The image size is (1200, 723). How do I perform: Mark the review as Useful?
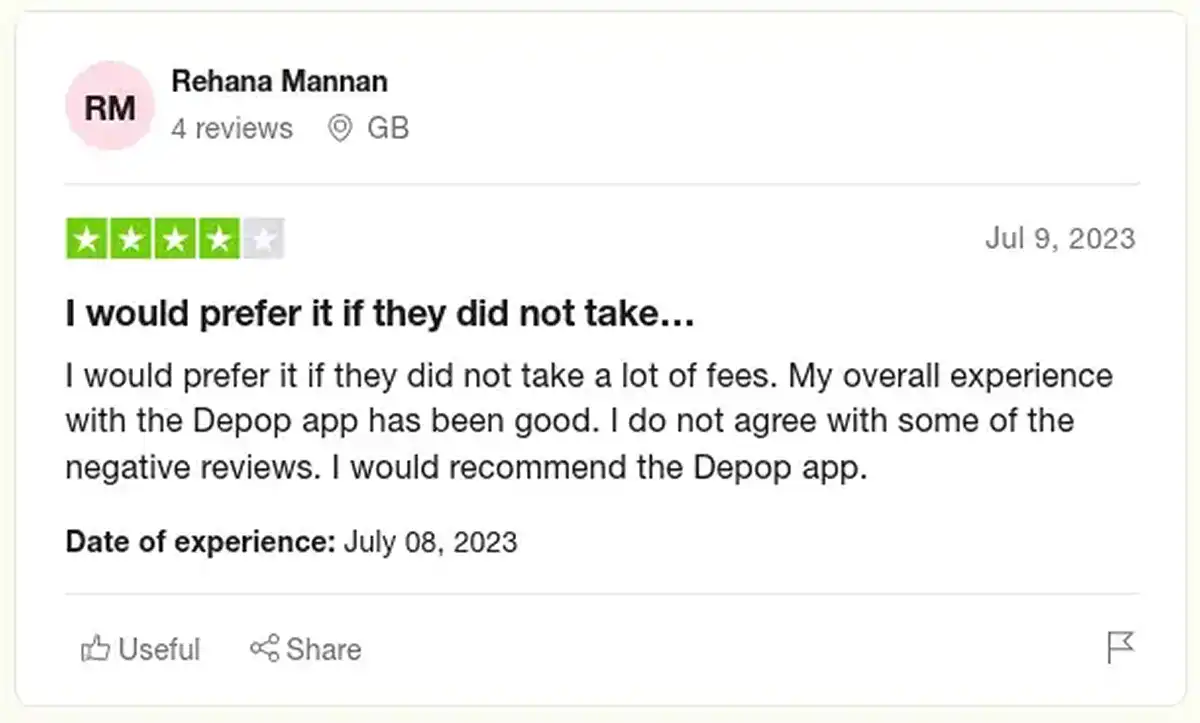(x=140, y=649)
